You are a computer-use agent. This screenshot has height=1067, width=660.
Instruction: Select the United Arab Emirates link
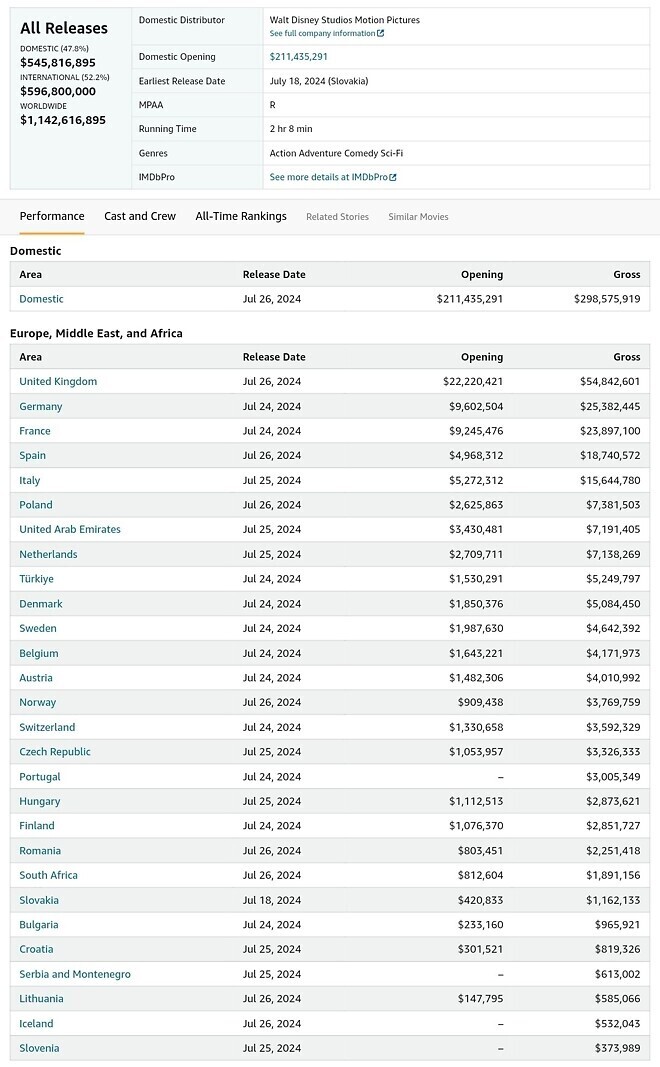tap(70, 529)
